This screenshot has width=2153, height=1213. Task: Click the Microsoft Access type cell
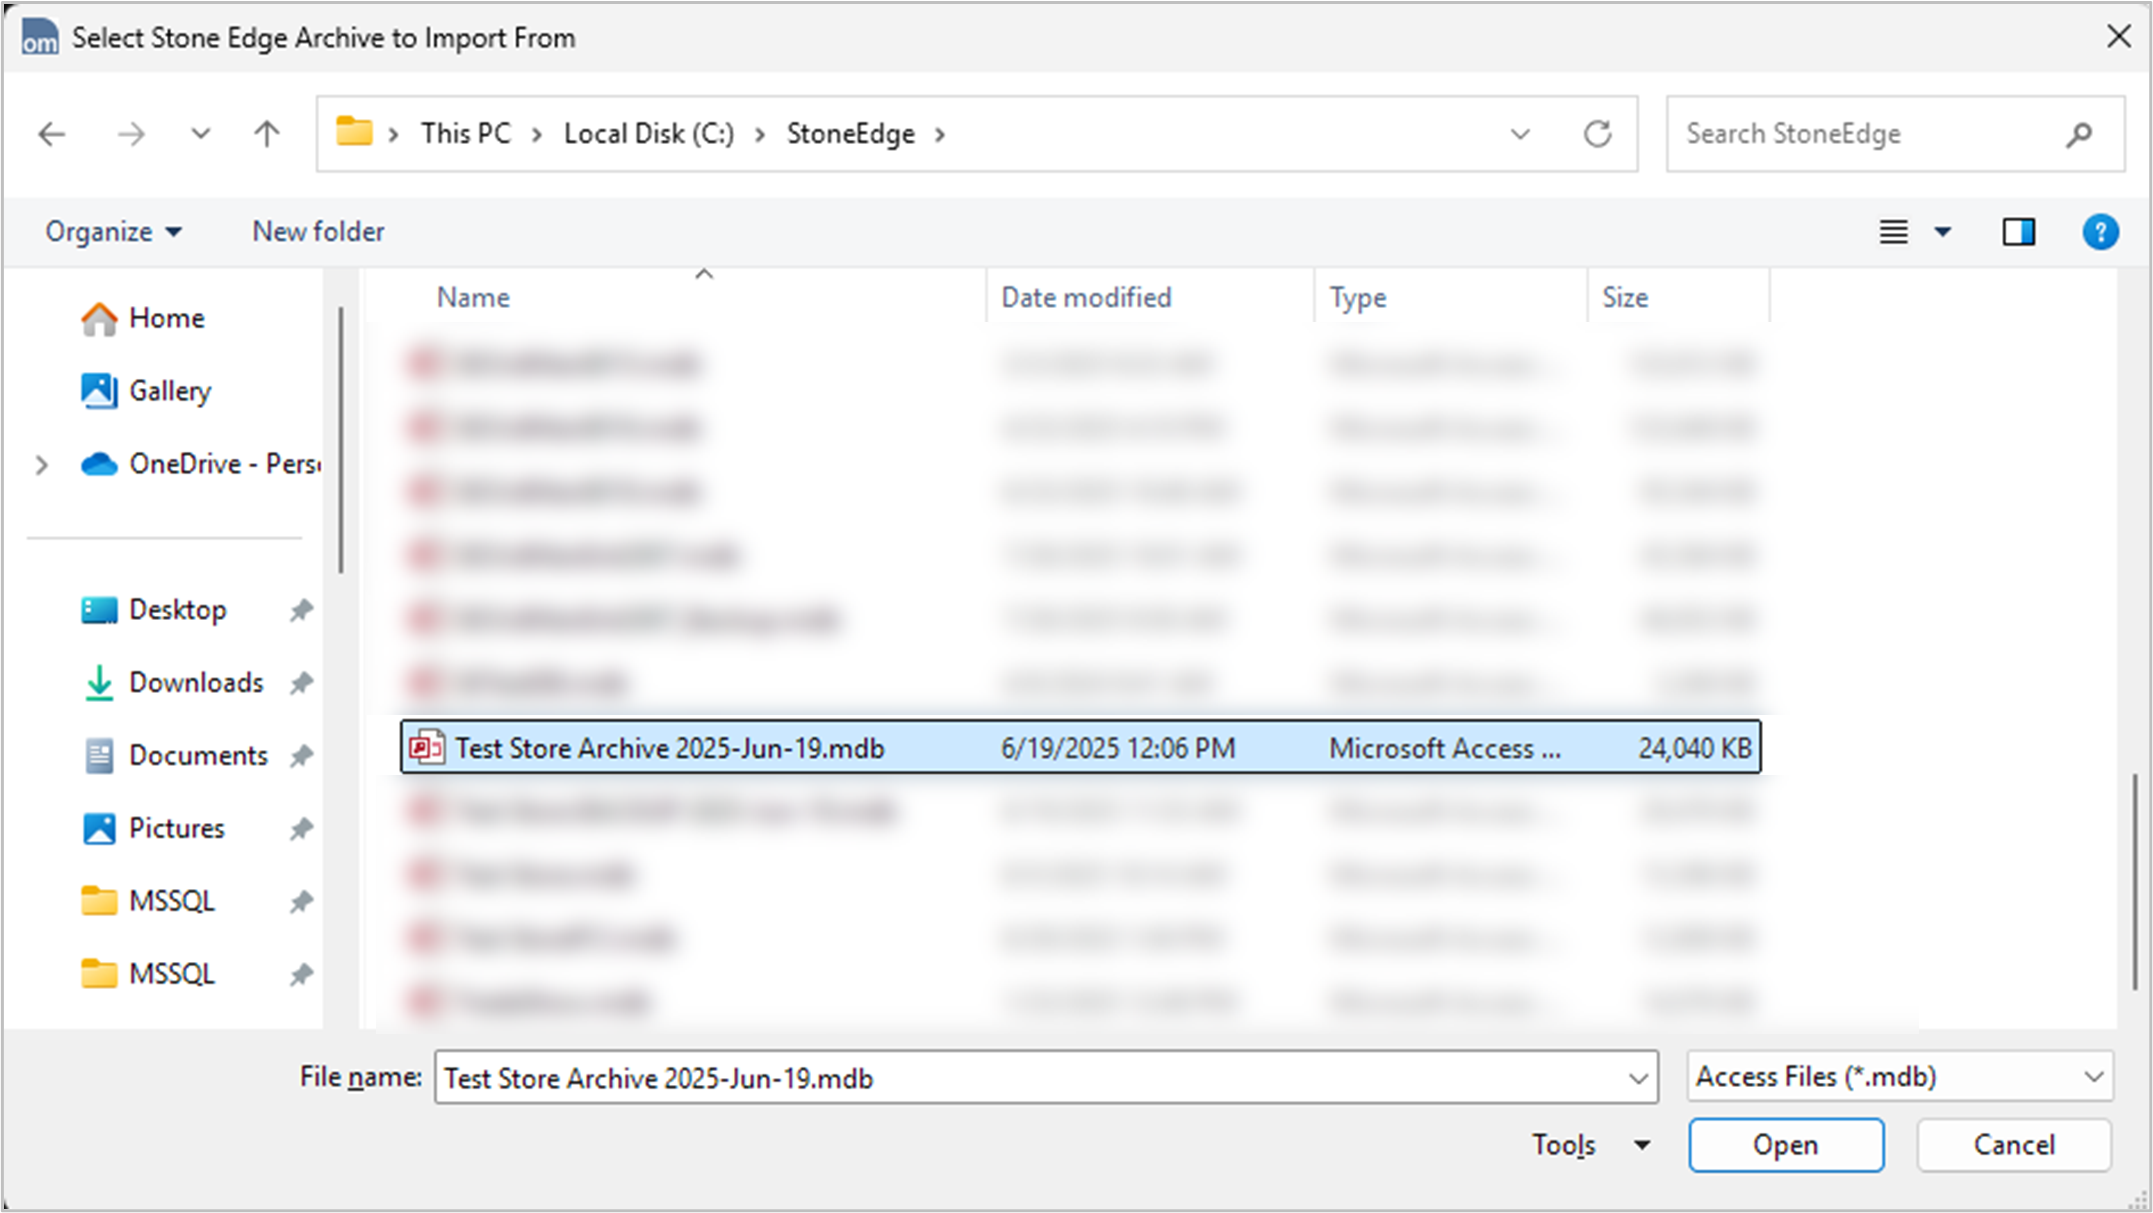click(x=1444, y=748)
